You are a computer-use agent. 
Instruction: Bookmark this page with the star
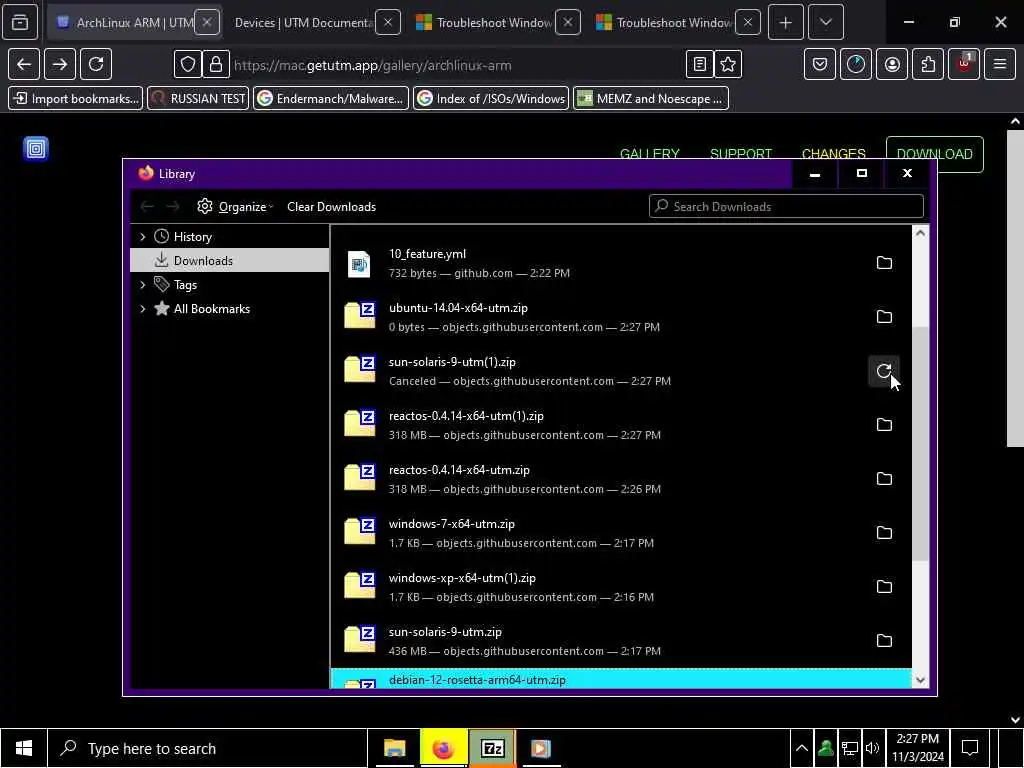click(x=728, y=64)
